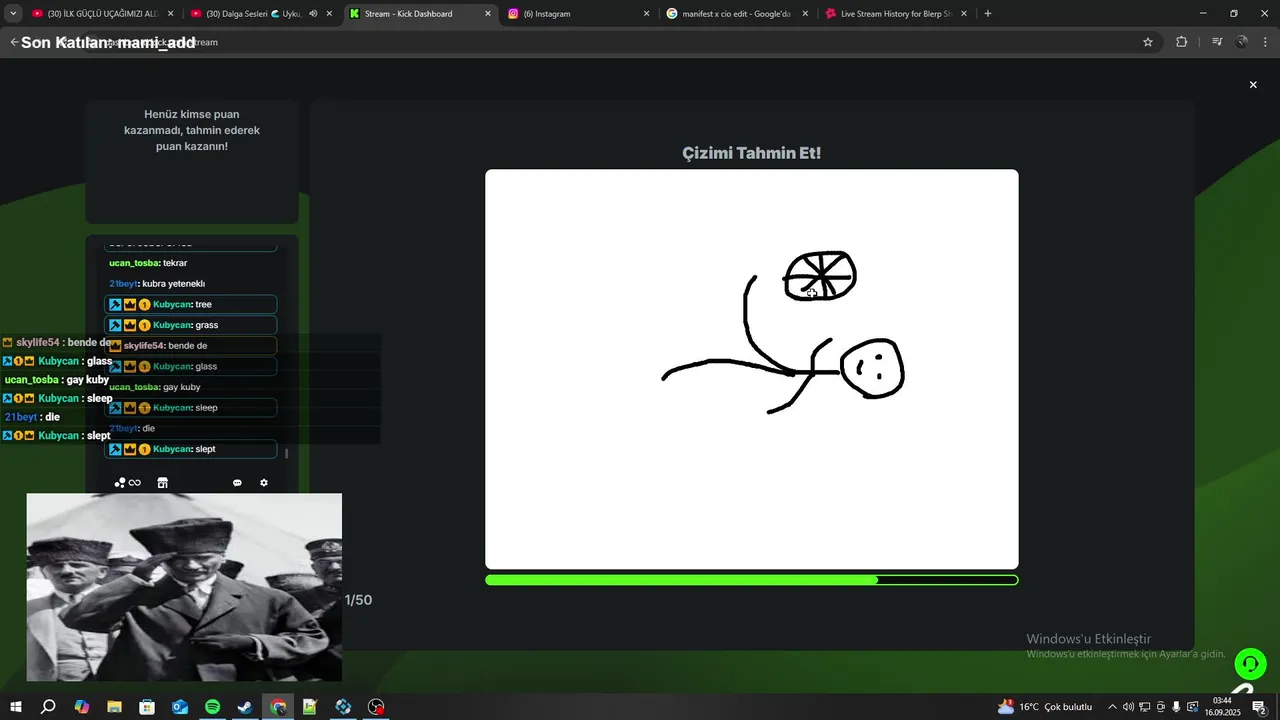
Task: Switch to Dalga Sesleri YouTube tab
Action: tap(261, 14)
